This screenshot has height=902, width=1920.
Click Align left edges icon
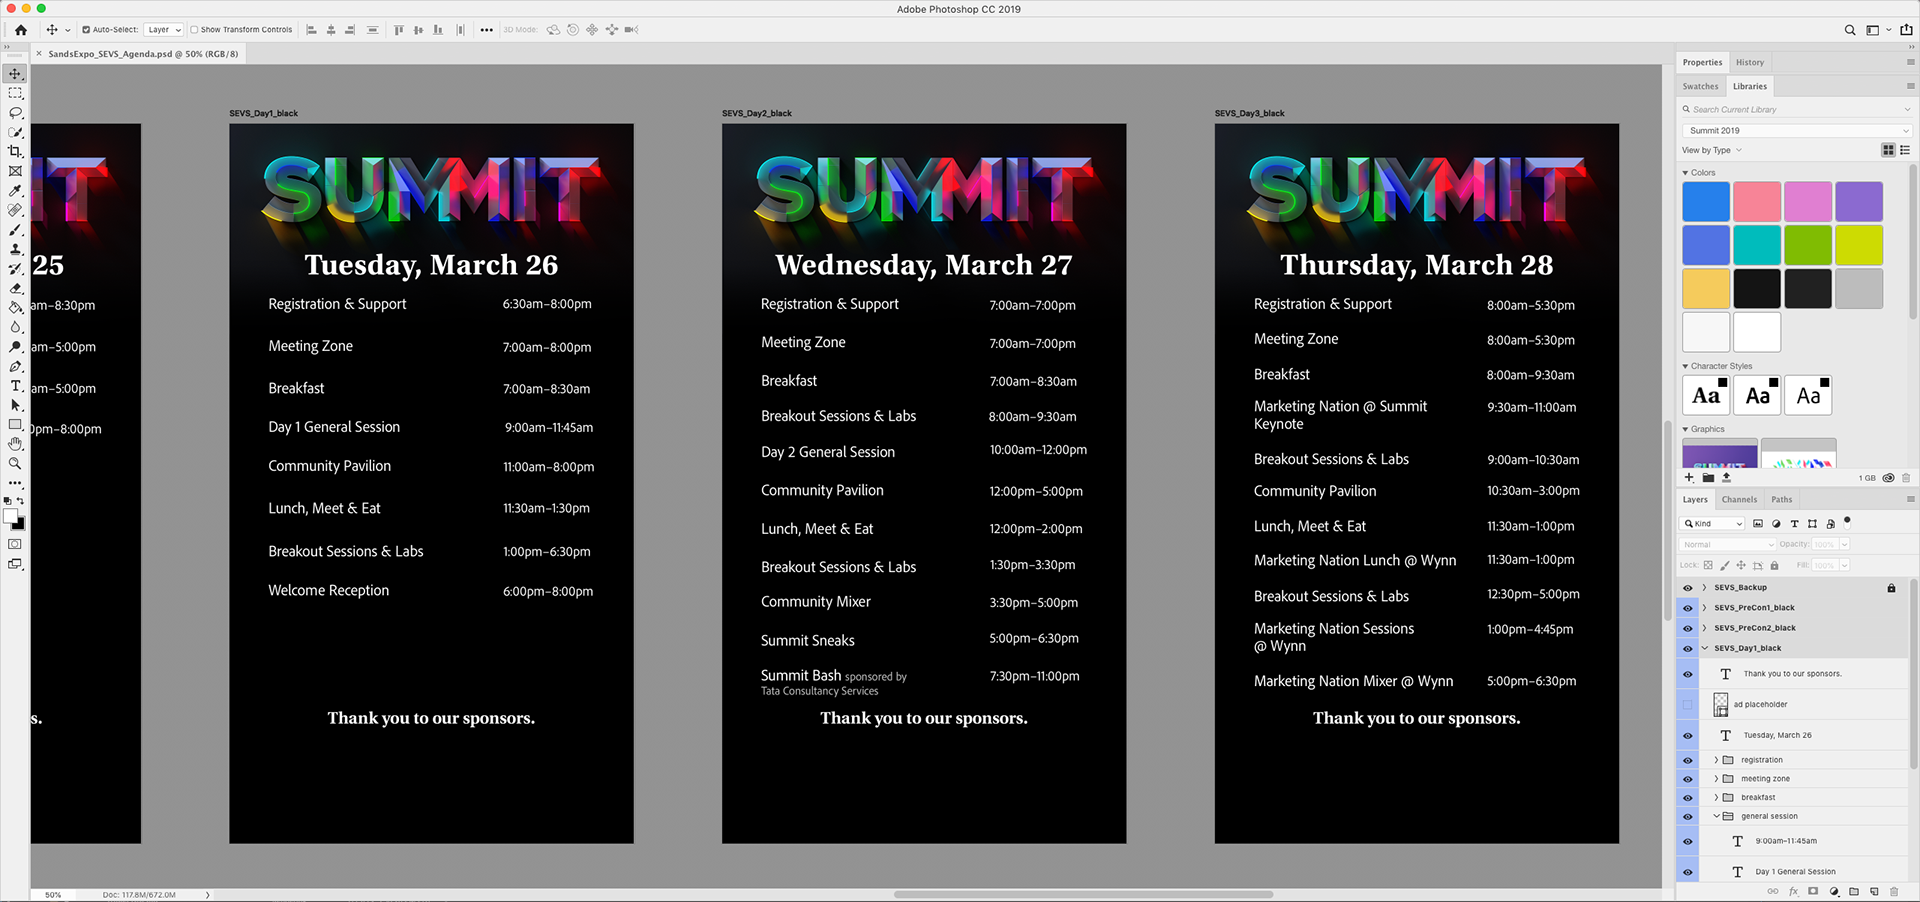311,30
